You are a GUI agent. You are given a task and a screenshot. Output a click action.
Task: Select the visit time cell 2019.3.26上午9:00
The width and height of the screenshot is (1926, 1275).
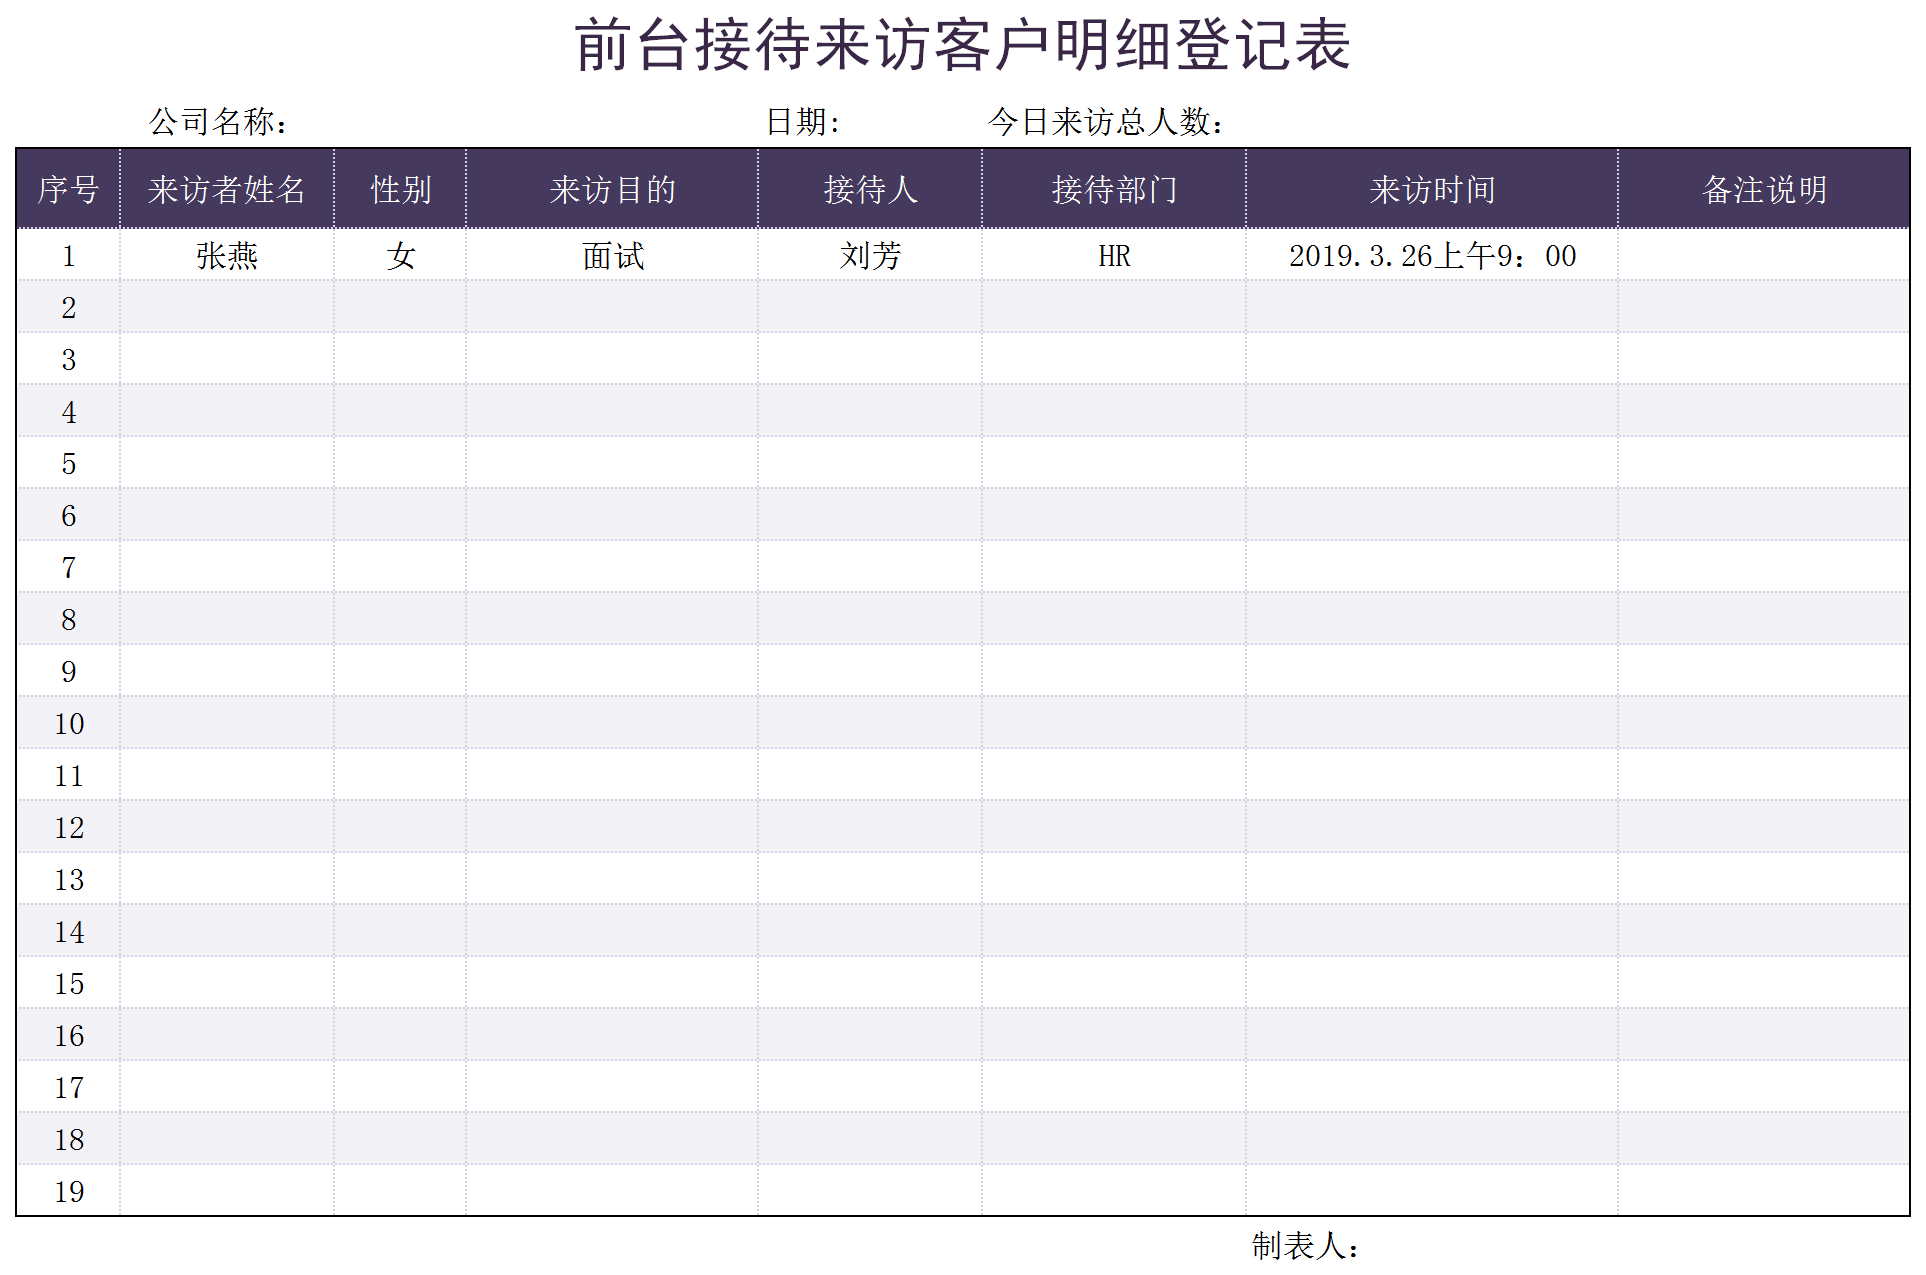pyautogui.click(x=1432, y=256)
